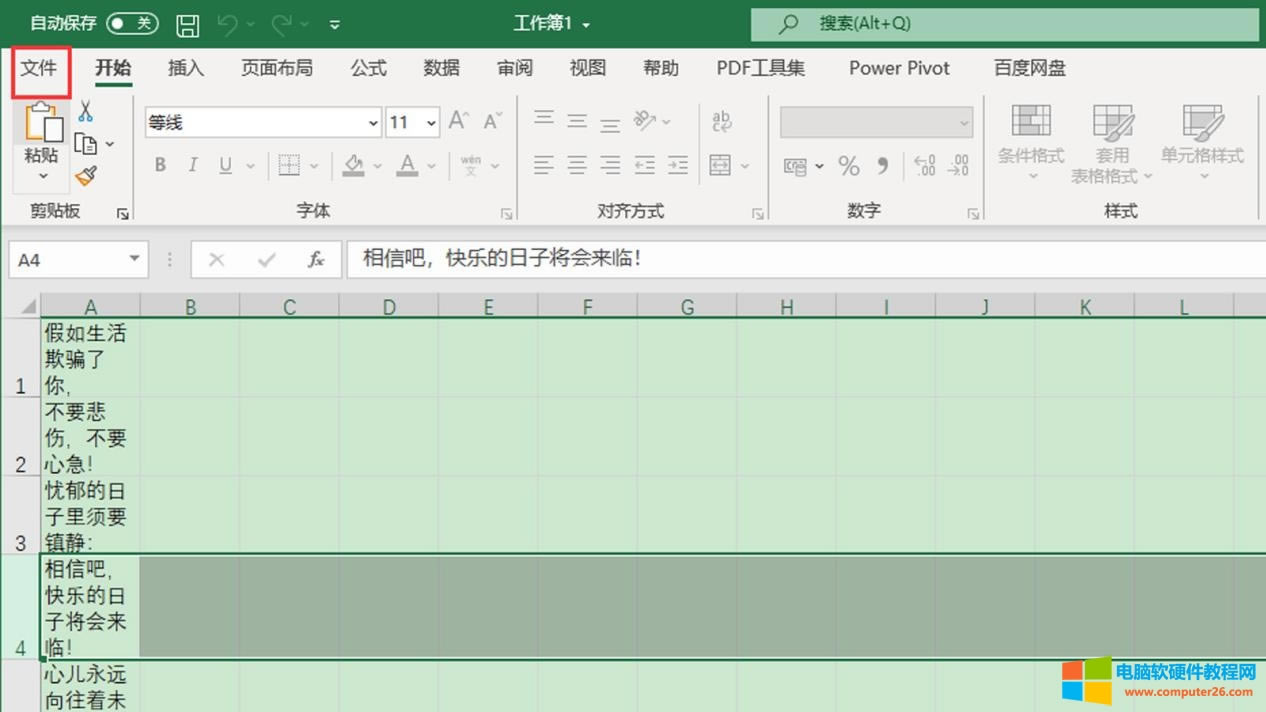Apply percentage number format
The image size is (1266, 712).
tap(849, 166)
